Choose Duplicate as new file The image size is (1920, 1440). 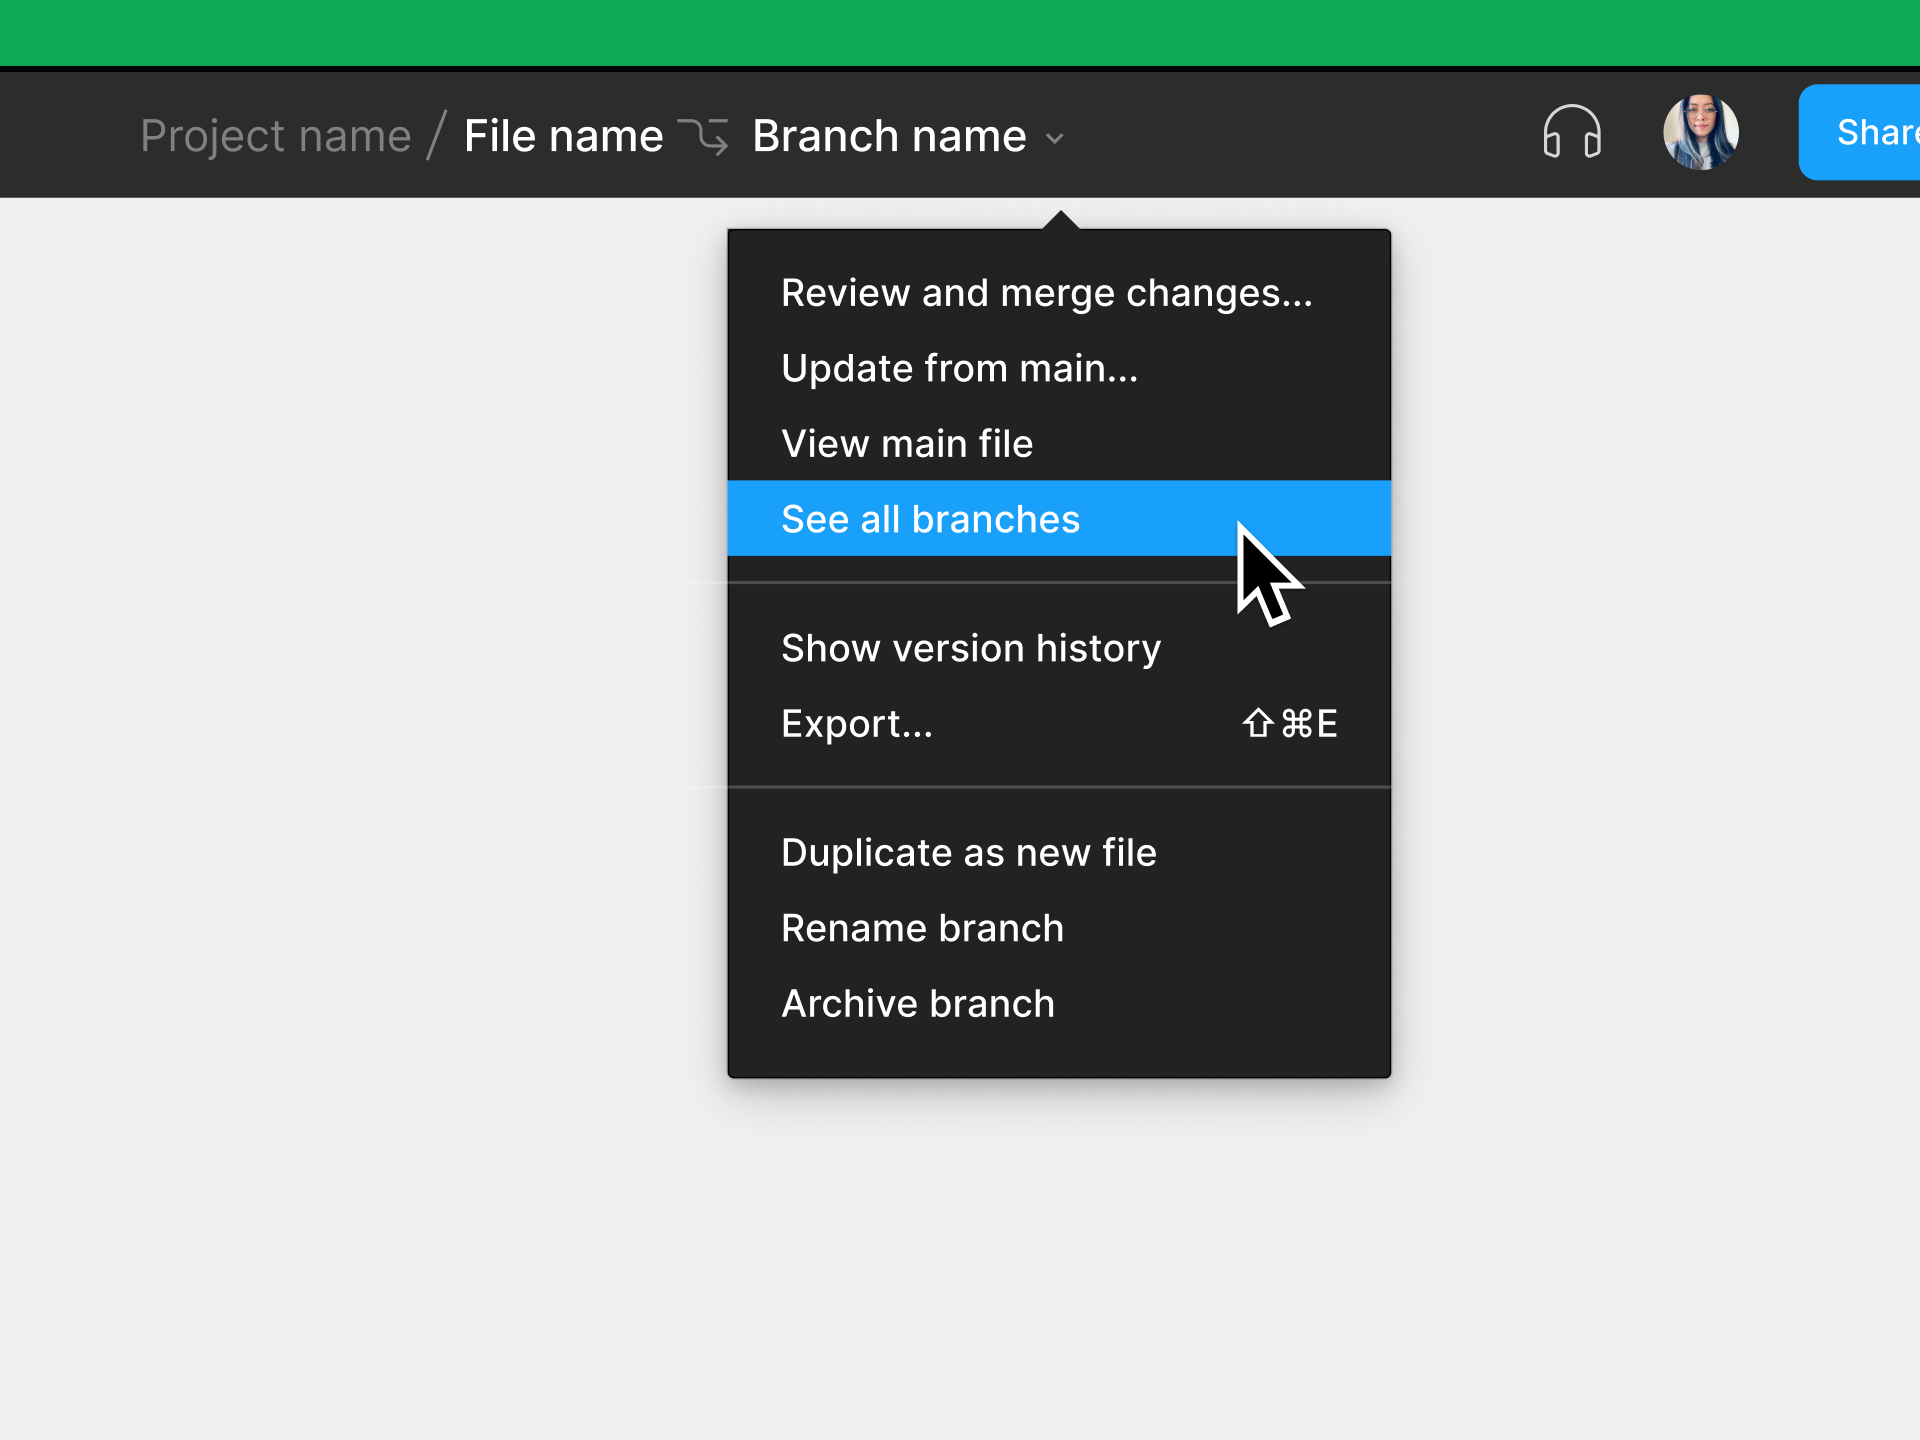point(968,852)
